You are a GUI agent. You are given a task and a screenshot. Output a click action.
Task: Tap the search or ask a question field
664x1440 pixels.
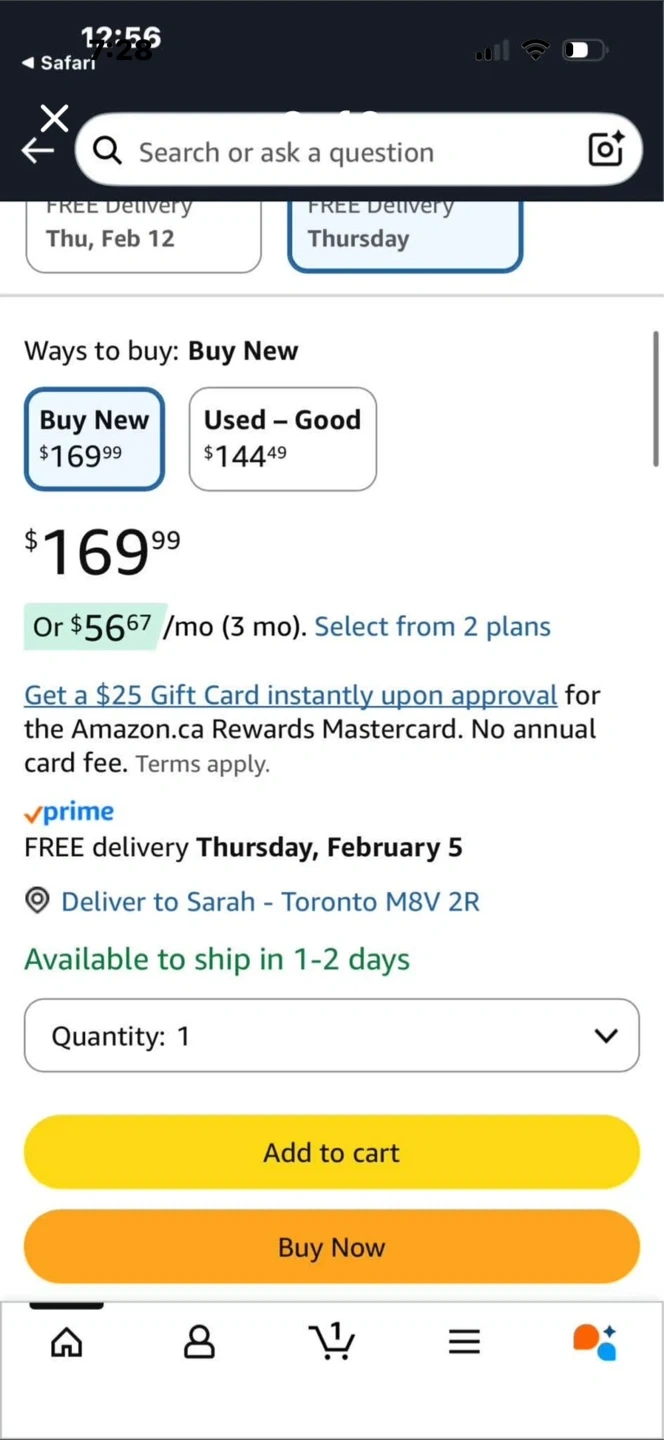[340, 152]
